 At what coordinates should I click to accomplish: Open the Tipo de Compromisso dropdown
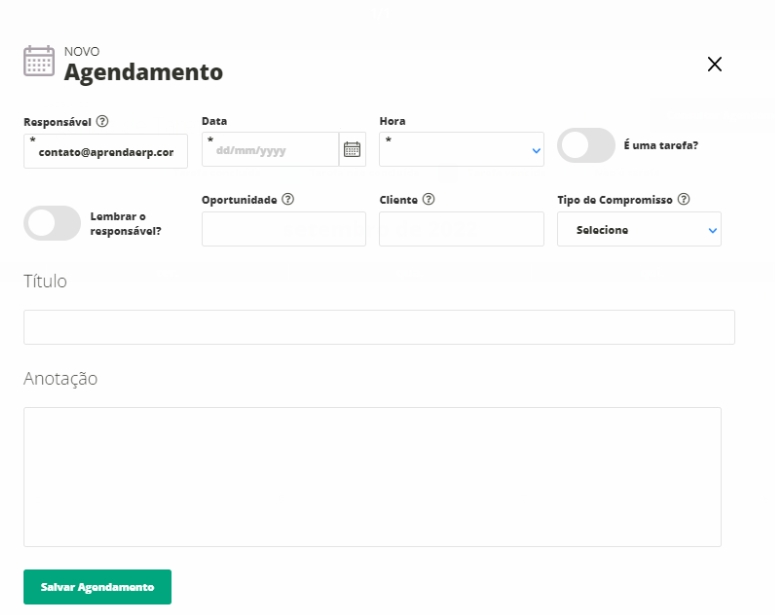[x=639, y=230]
